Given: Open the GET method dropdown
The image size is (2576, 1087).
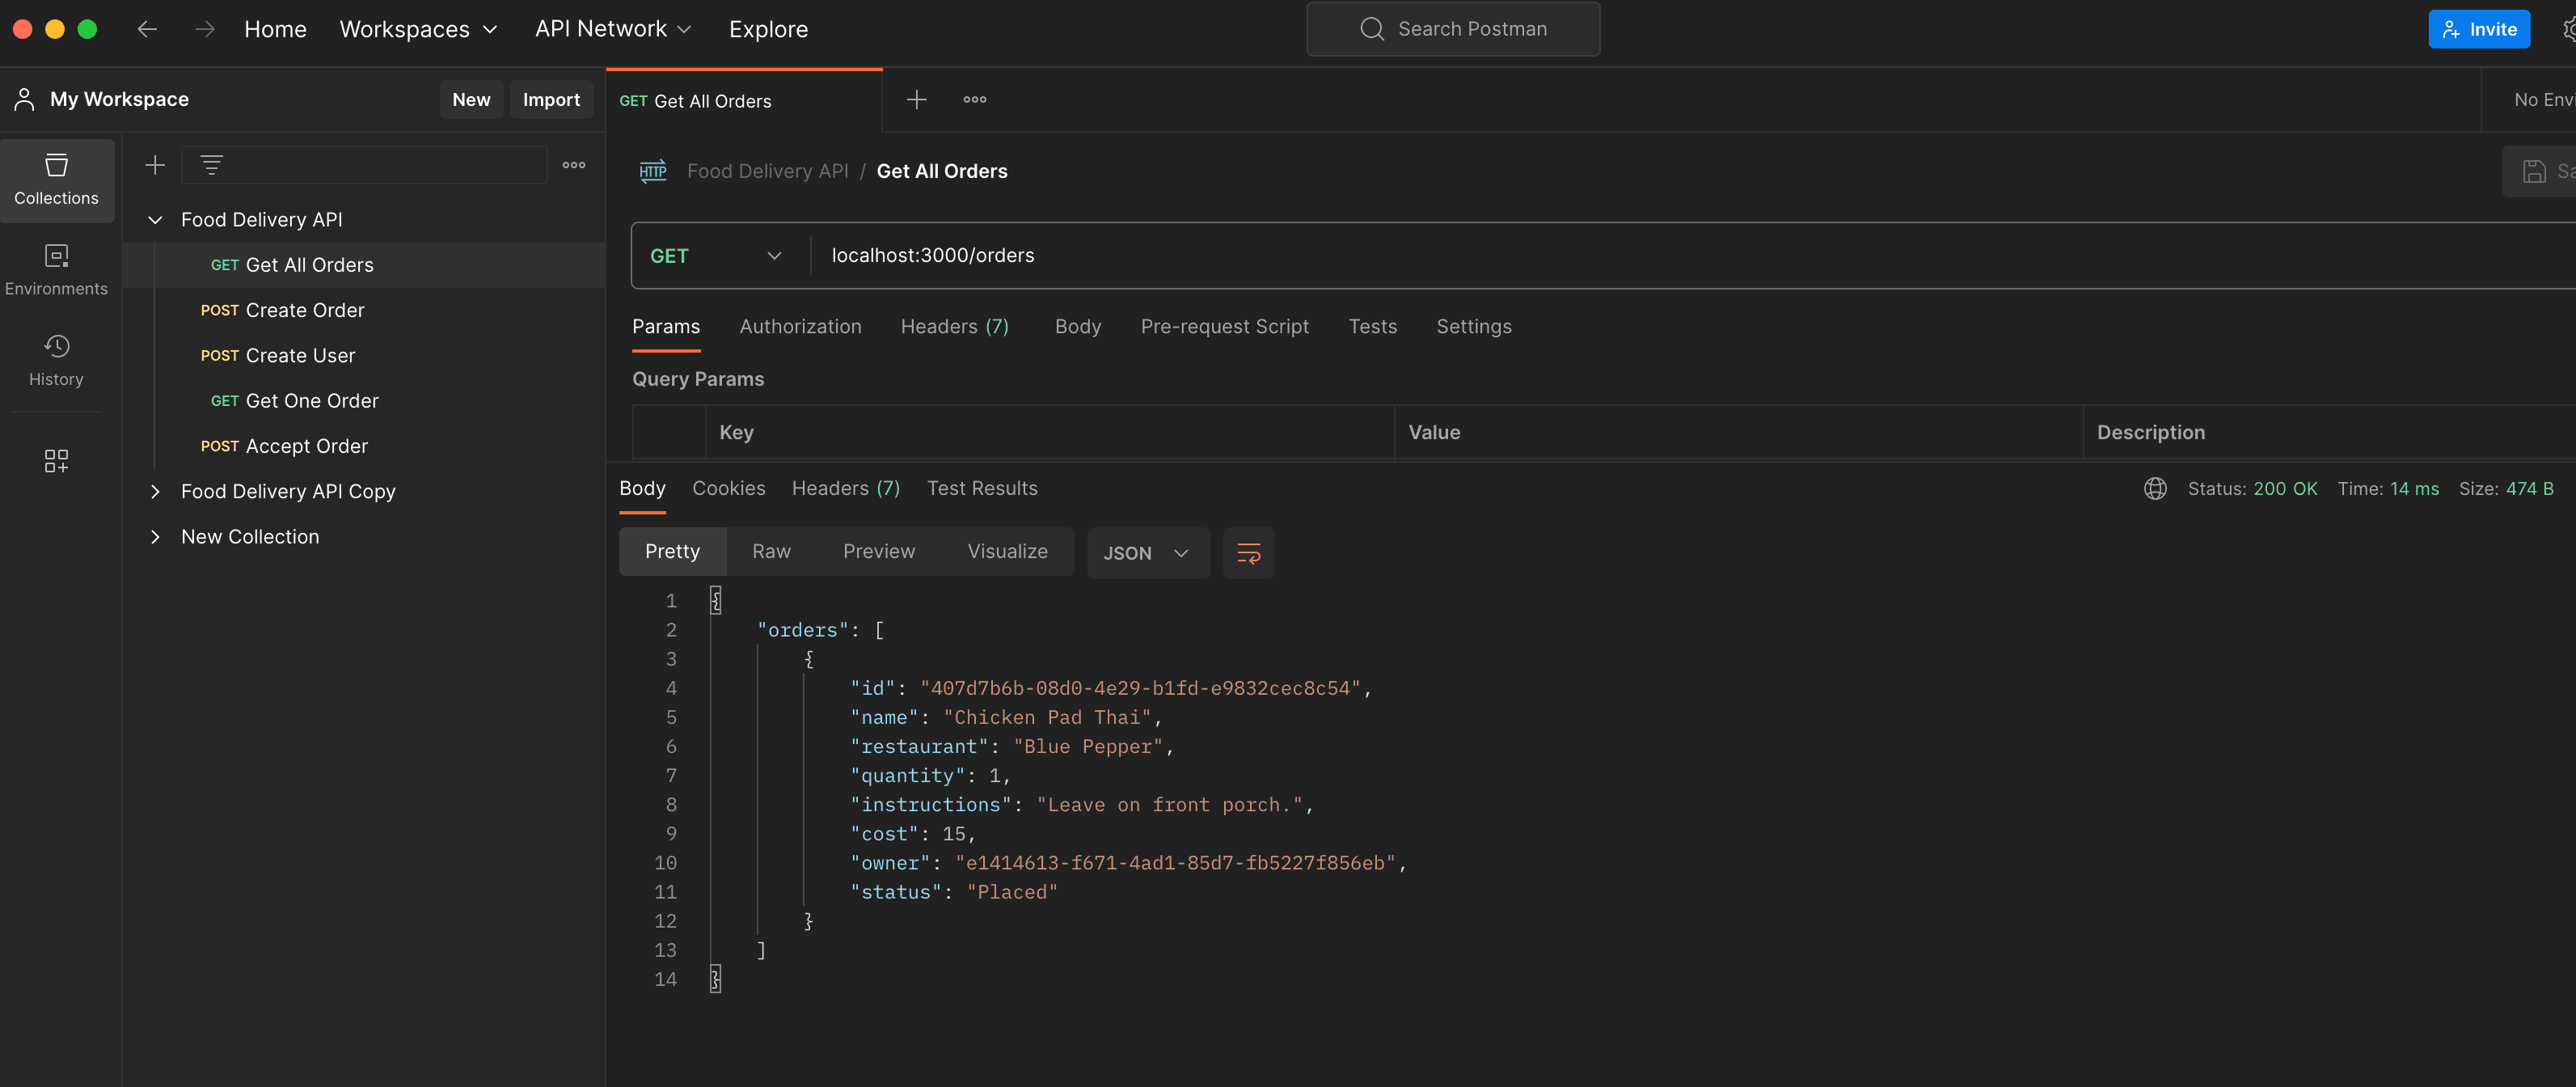Looking at the screenshot, I should (716, 256).
